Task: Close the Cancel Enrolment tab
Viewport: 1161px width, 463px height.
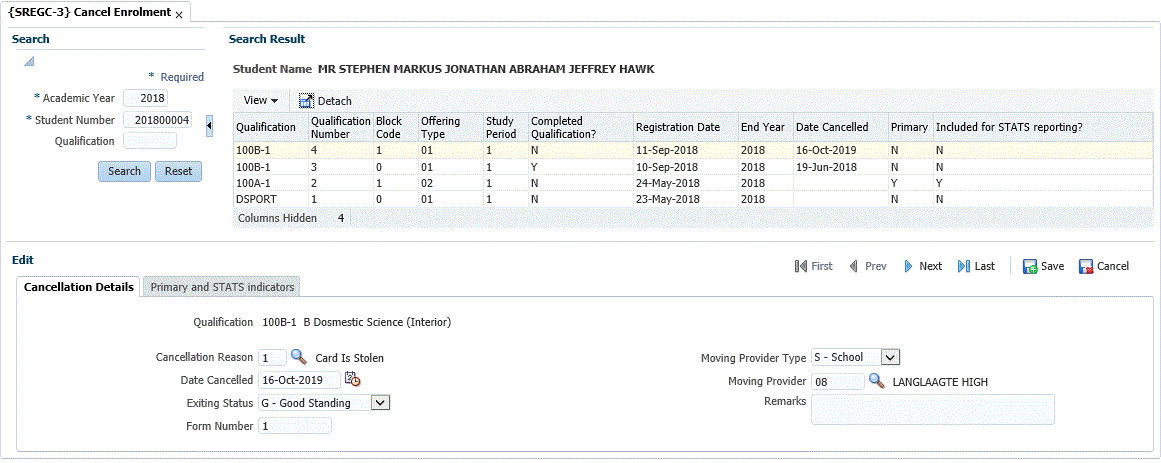Action: tap(179, 14)
